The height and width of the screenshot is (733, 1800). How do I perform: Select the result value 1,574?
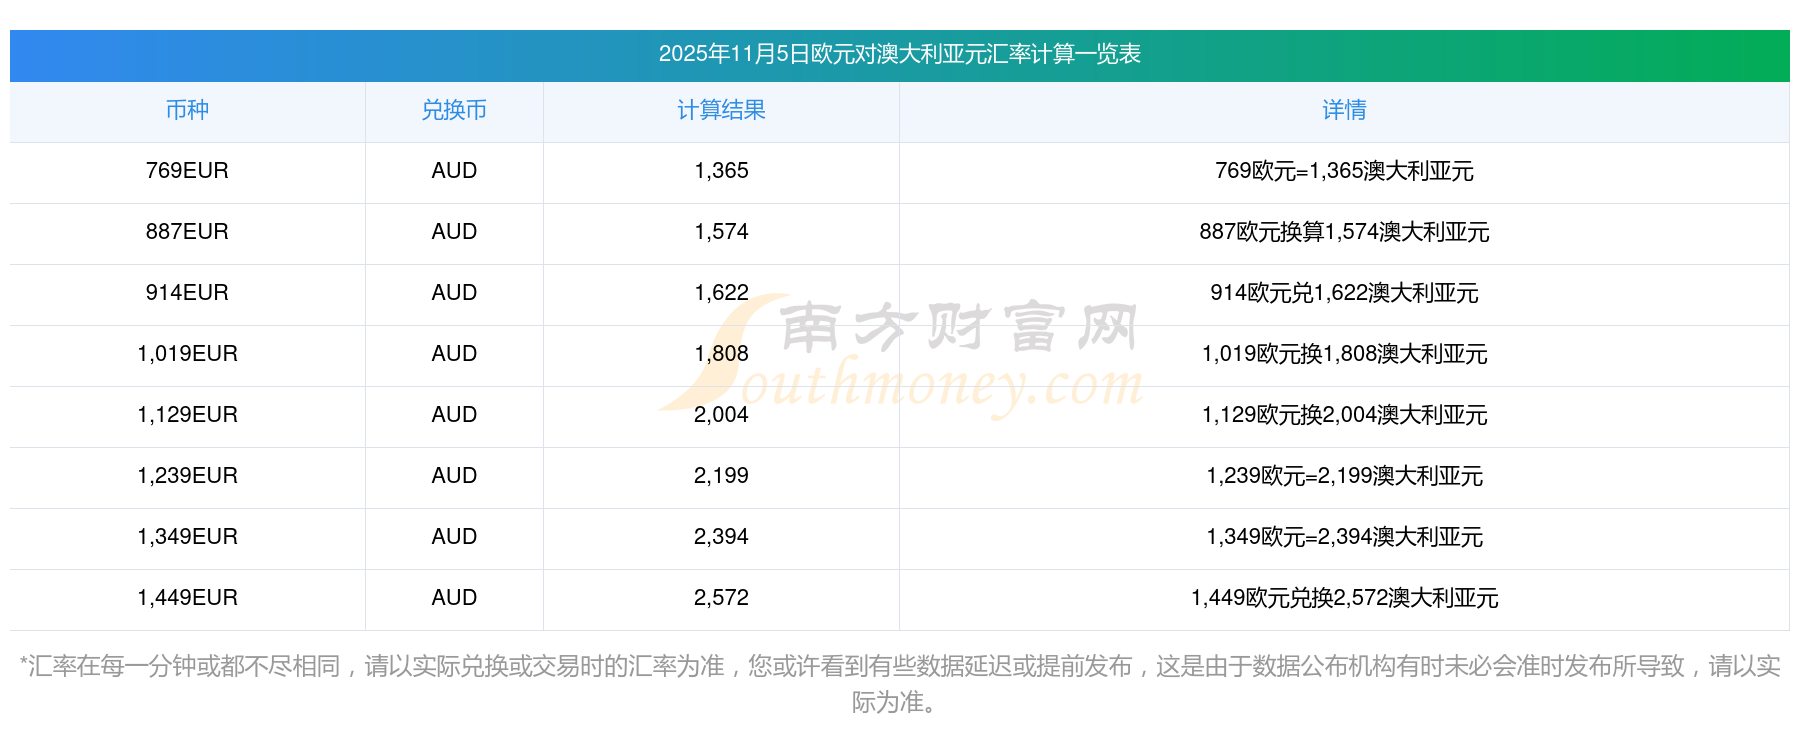721,232
